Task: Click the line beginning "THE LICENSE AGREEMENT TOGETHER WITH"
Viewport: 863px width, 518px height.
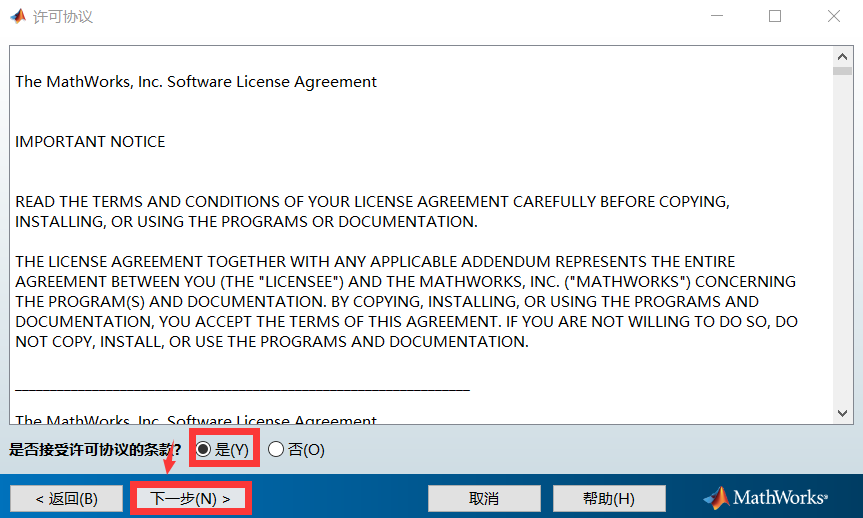Action: tap(375, 261)
